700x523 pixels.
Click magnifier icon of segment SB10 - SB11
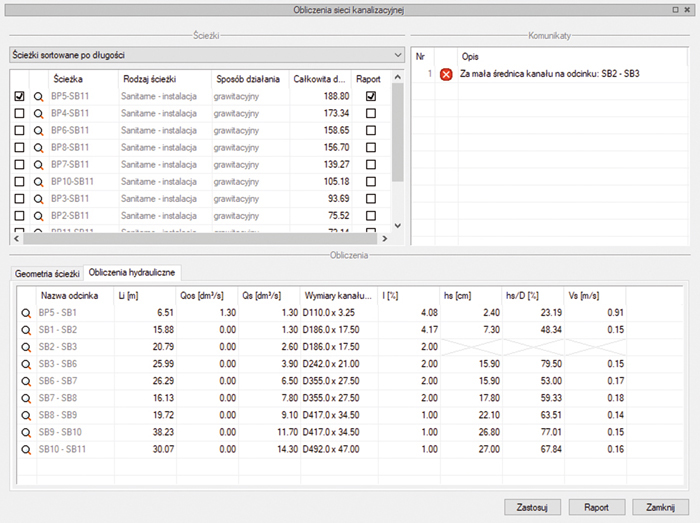26,449
